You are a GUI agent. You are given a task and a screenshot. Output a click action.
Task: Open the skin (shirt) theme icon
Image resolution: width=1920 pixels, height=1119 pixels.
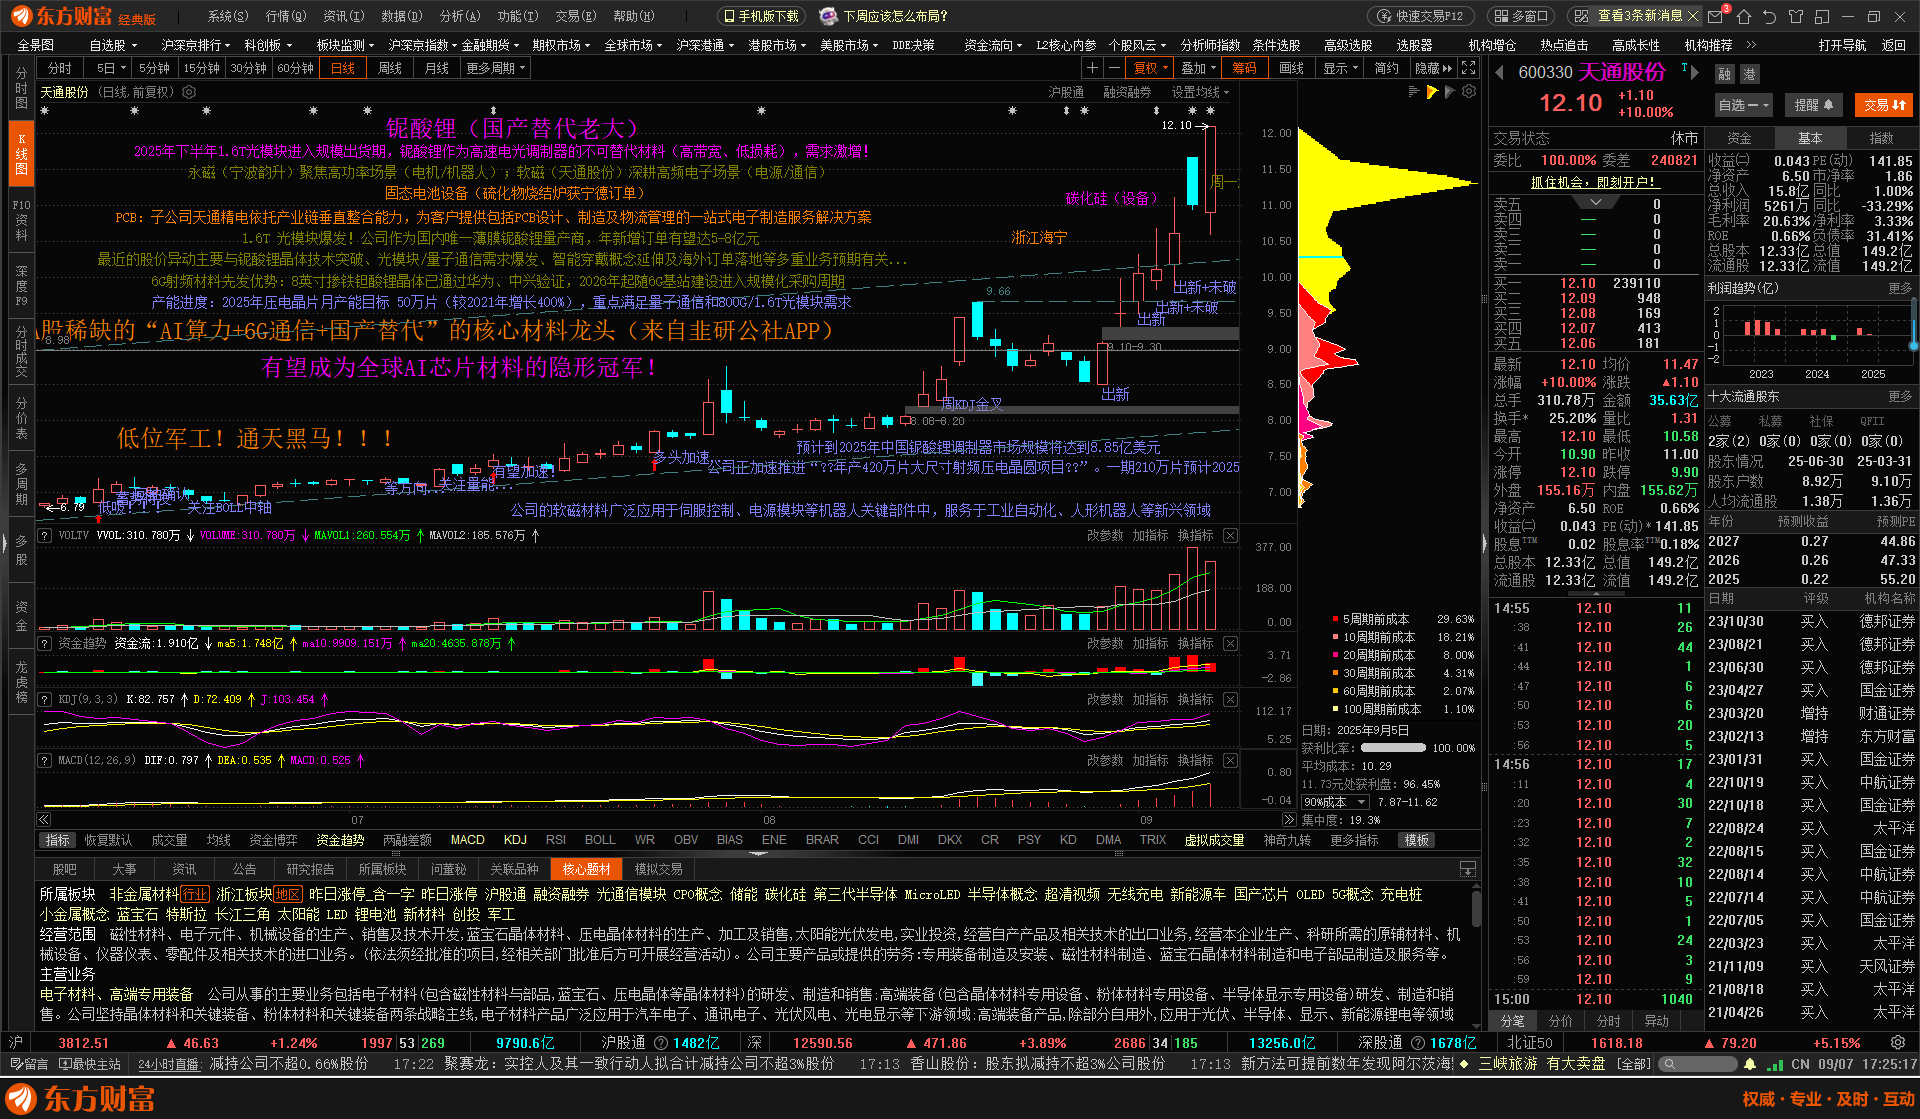(x=1796, y=17)
